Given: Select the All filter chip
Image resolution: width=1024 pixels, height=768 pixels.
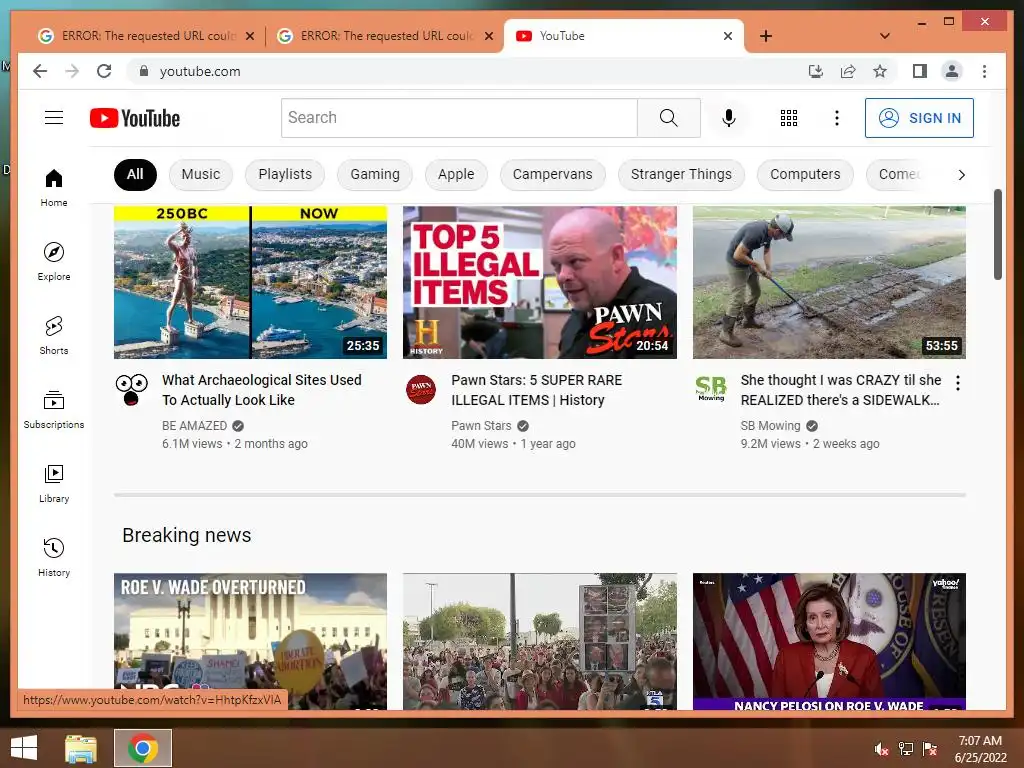Looking at the screenshot, I should pyautogui.click(x=135, y=174).
